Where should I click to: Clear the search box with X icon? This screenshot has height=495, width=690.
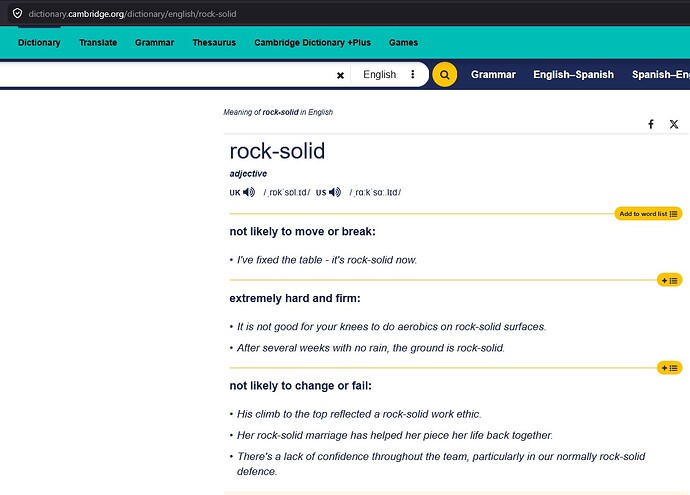[x=340, y=75]
